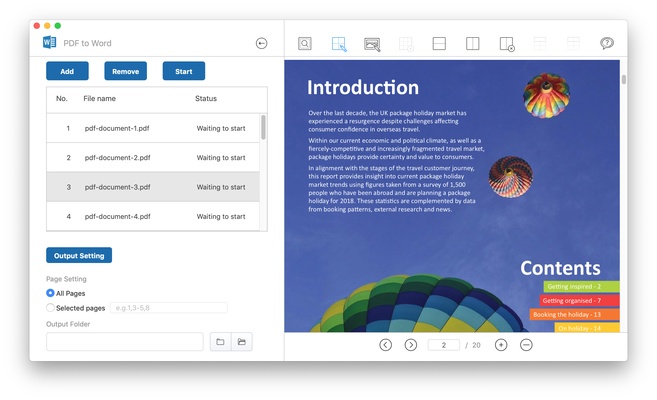
Task: Click the choose output folder icon
Action: click(x=220, y=342)
